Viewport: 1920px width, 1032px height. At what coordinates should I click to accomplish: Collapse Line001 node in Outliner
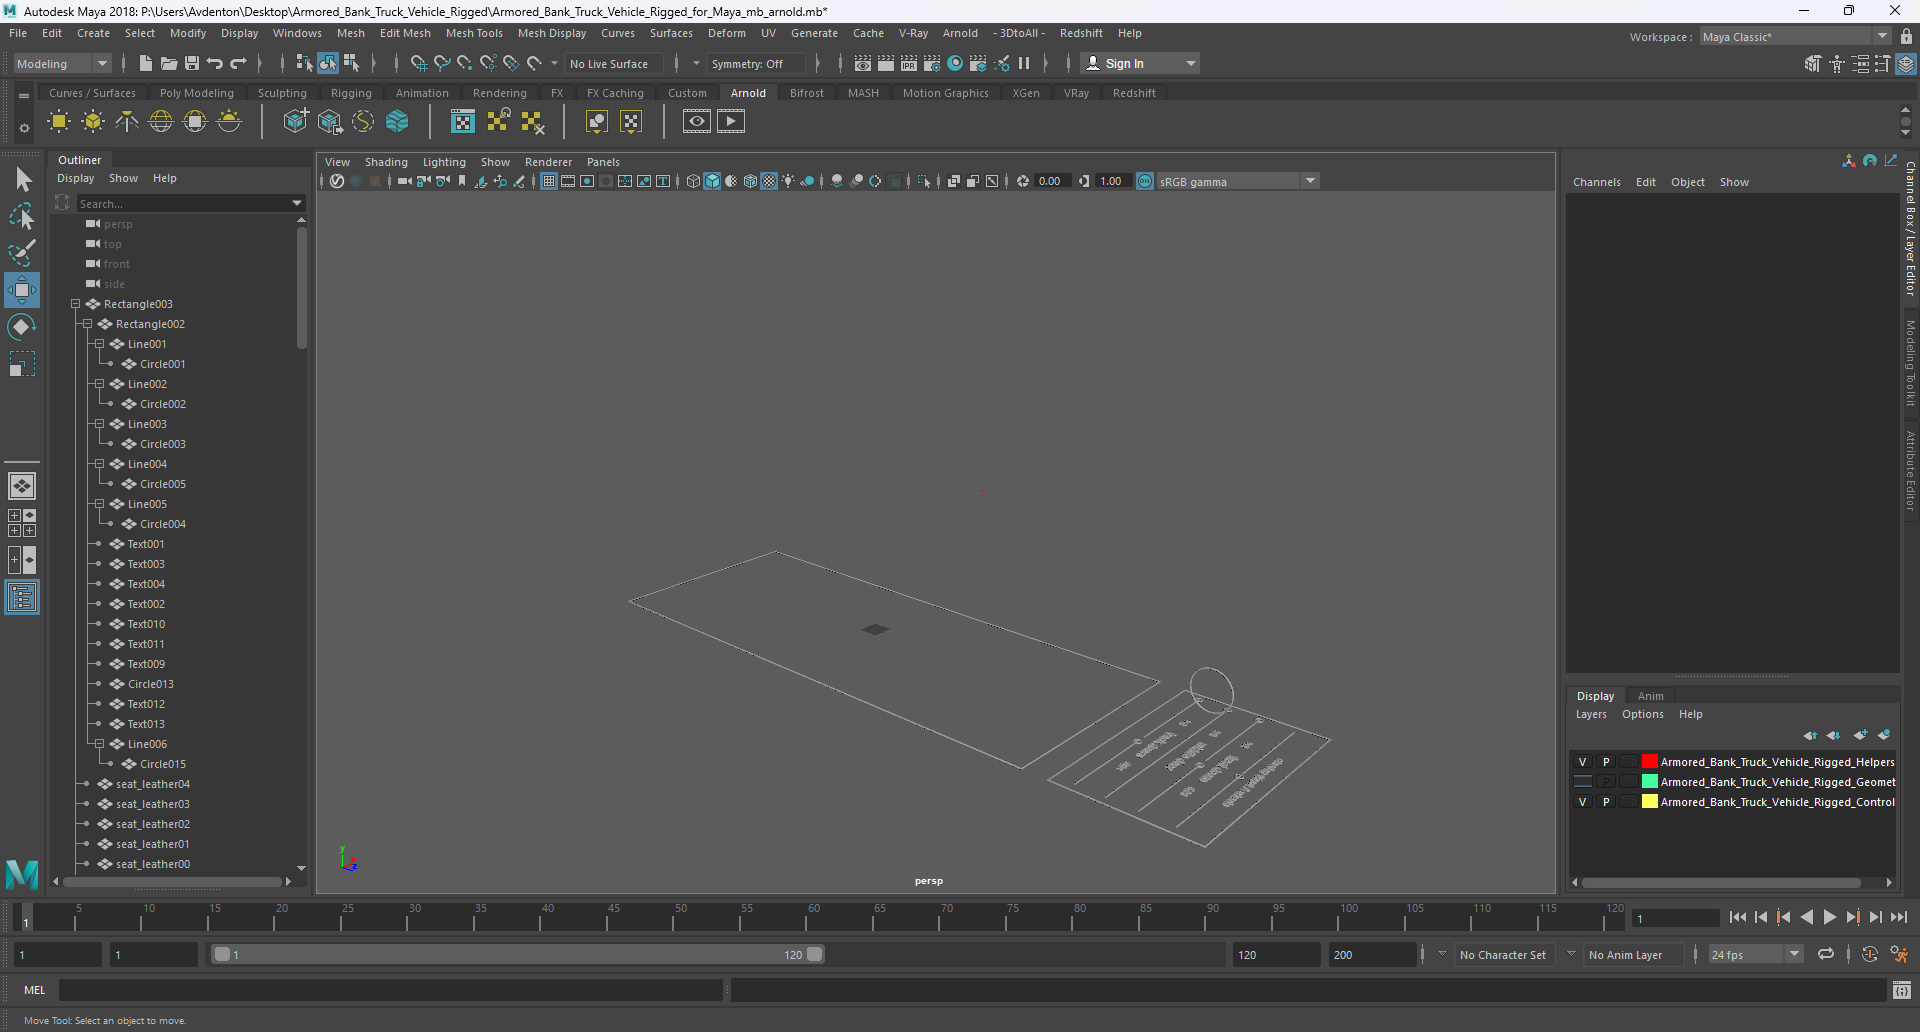pos(99,344)
